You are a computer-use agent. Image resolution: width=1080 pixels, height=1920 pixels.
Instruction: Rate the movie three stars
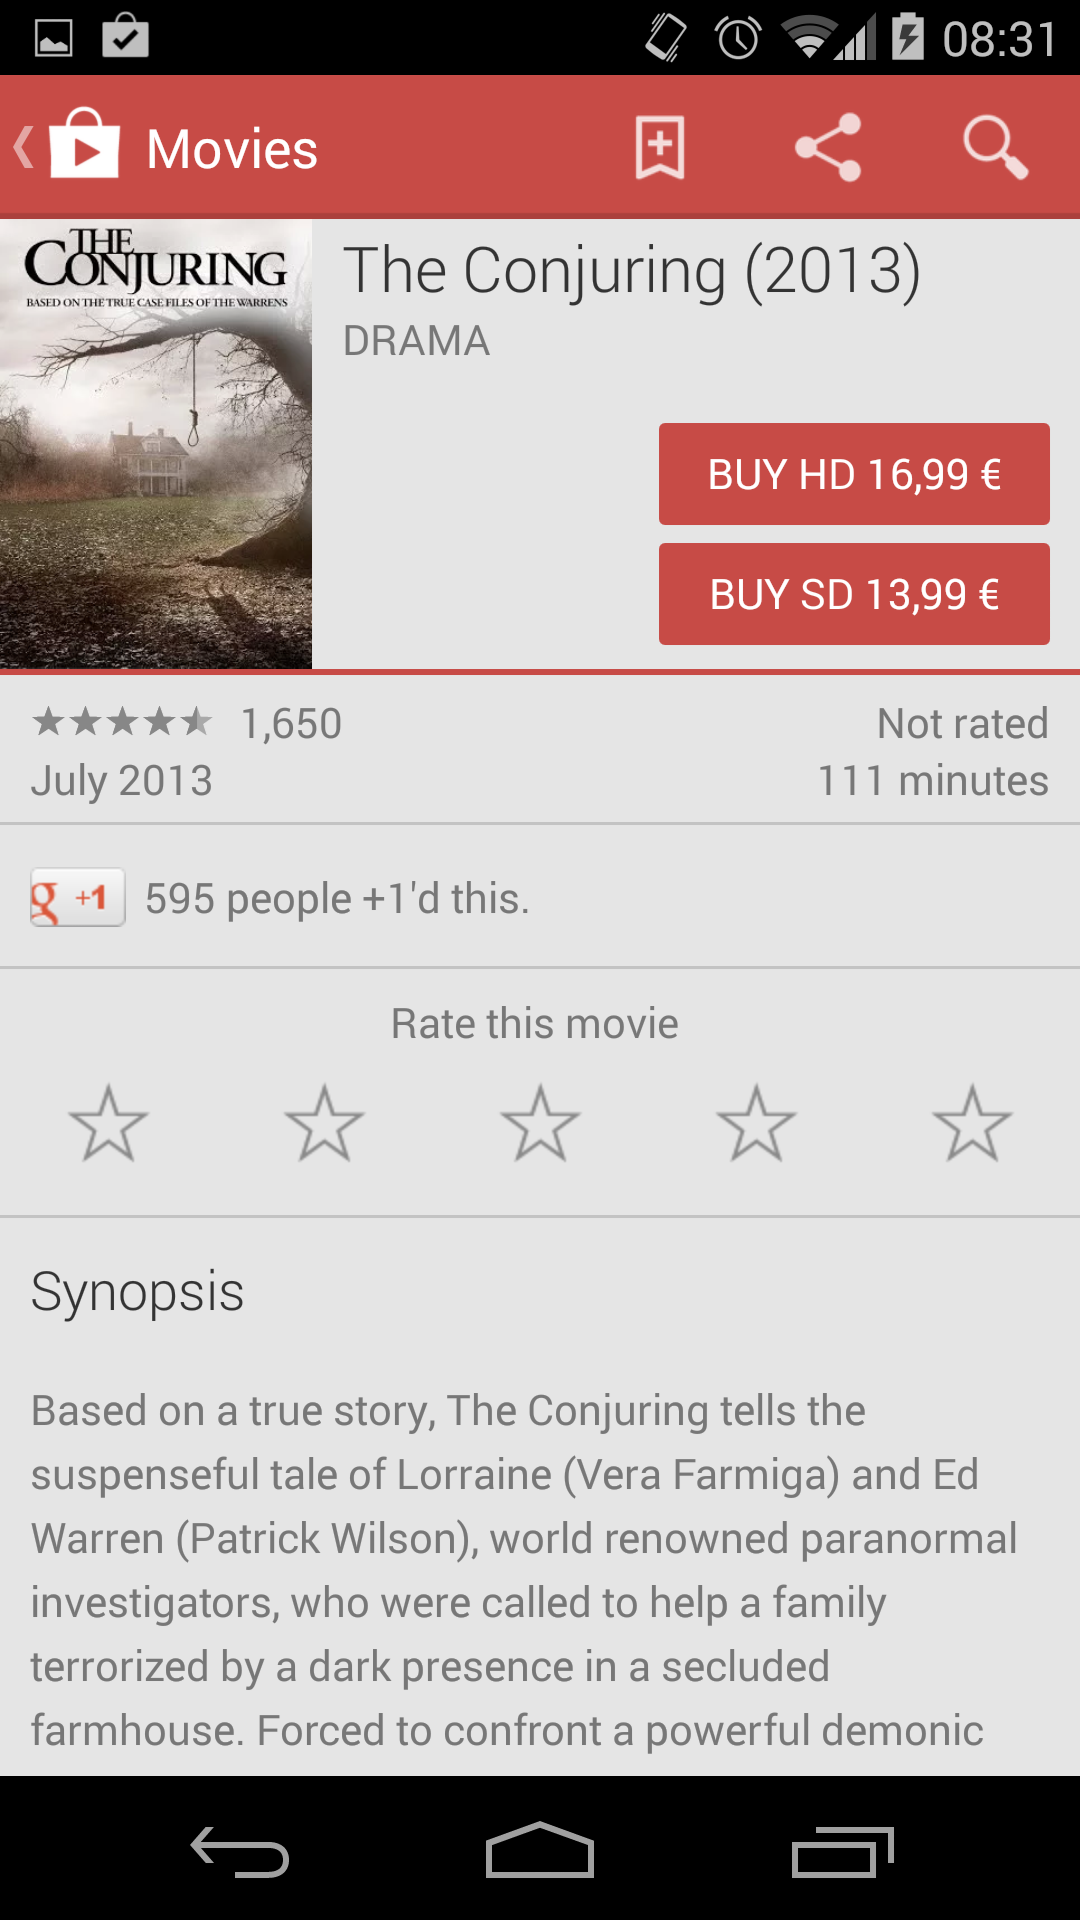[540, 1124]
